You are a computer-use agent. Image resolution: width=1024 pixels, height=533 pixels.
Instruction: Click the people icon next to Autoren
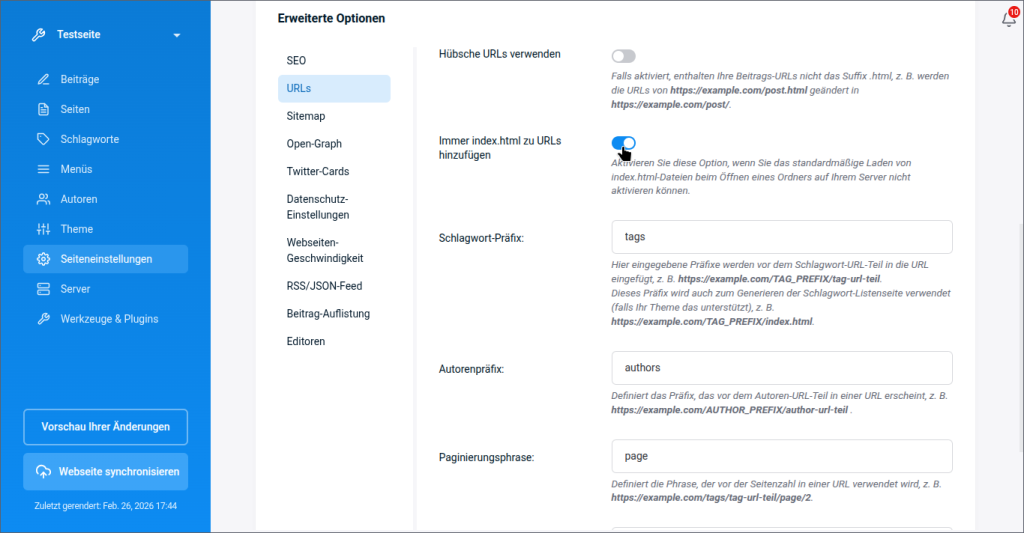pos(43,199)
